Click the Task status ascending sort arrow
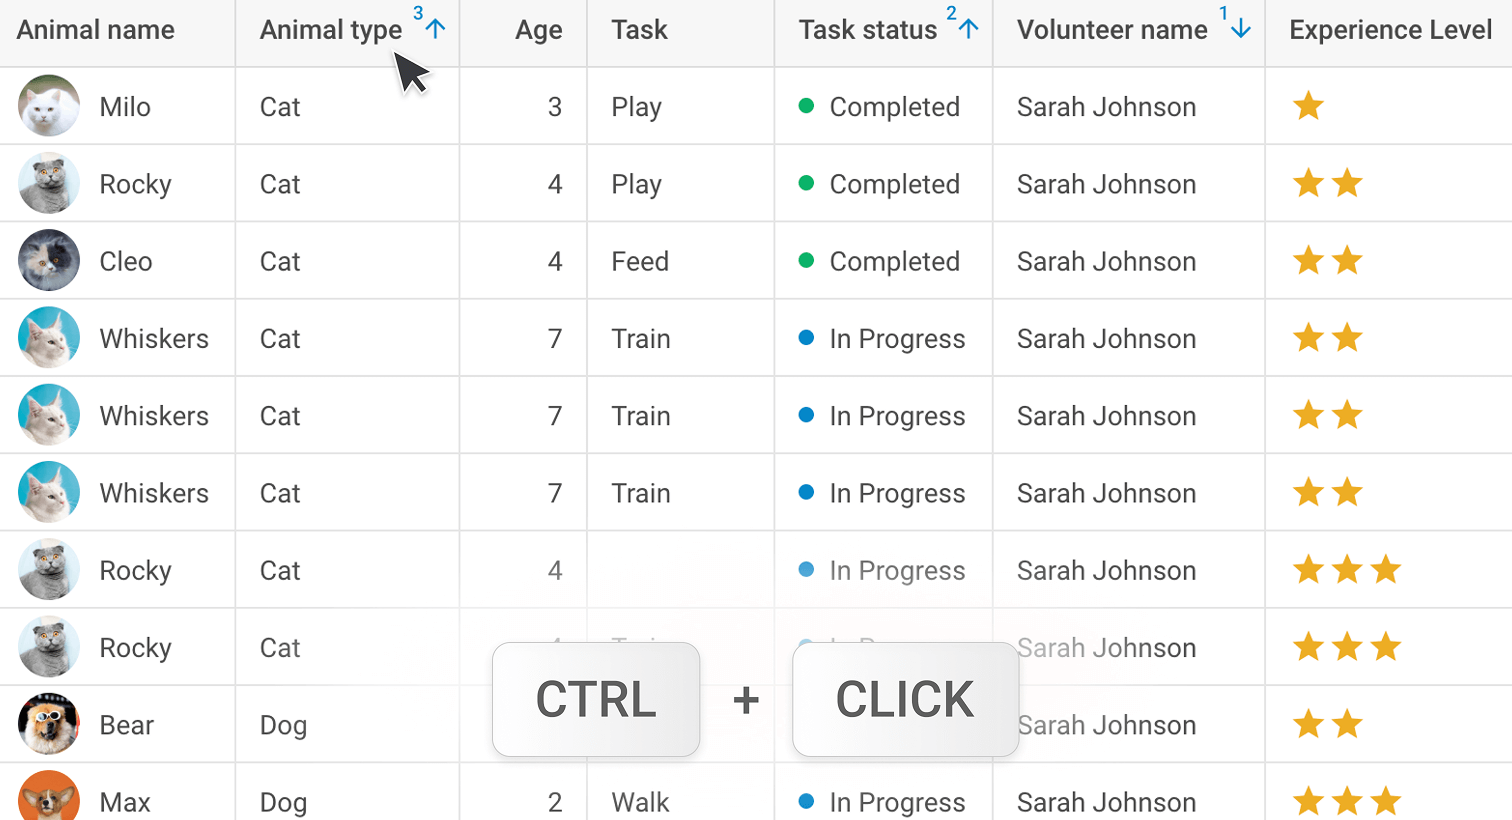The image size is (1512, 820). 968,28
